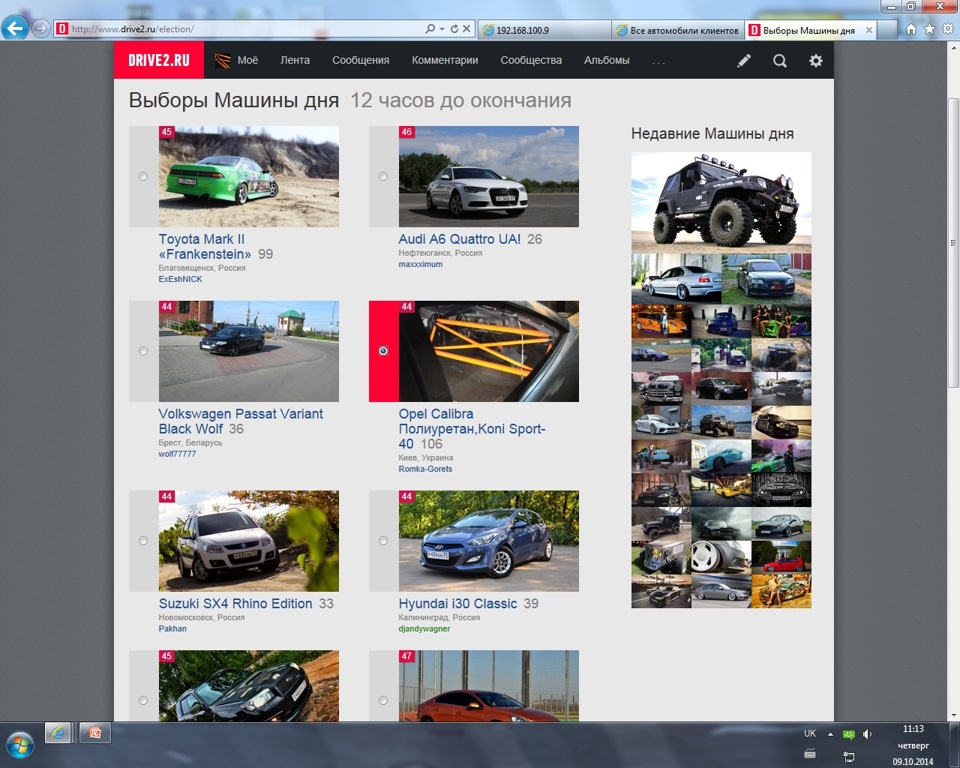The height and width of the screenshot is (768, 960).
Task: Open the Сообщения menu item
Action: (x=361, y=60)
